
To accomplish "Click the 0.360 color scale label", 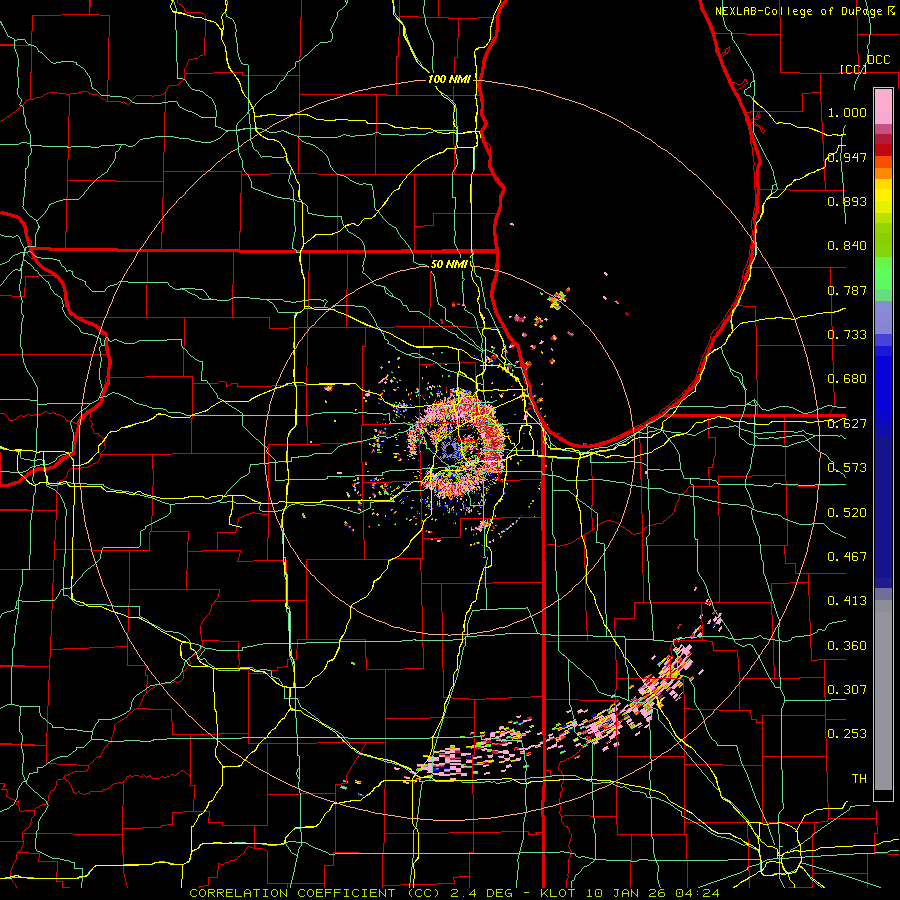I will coord(847,646).
